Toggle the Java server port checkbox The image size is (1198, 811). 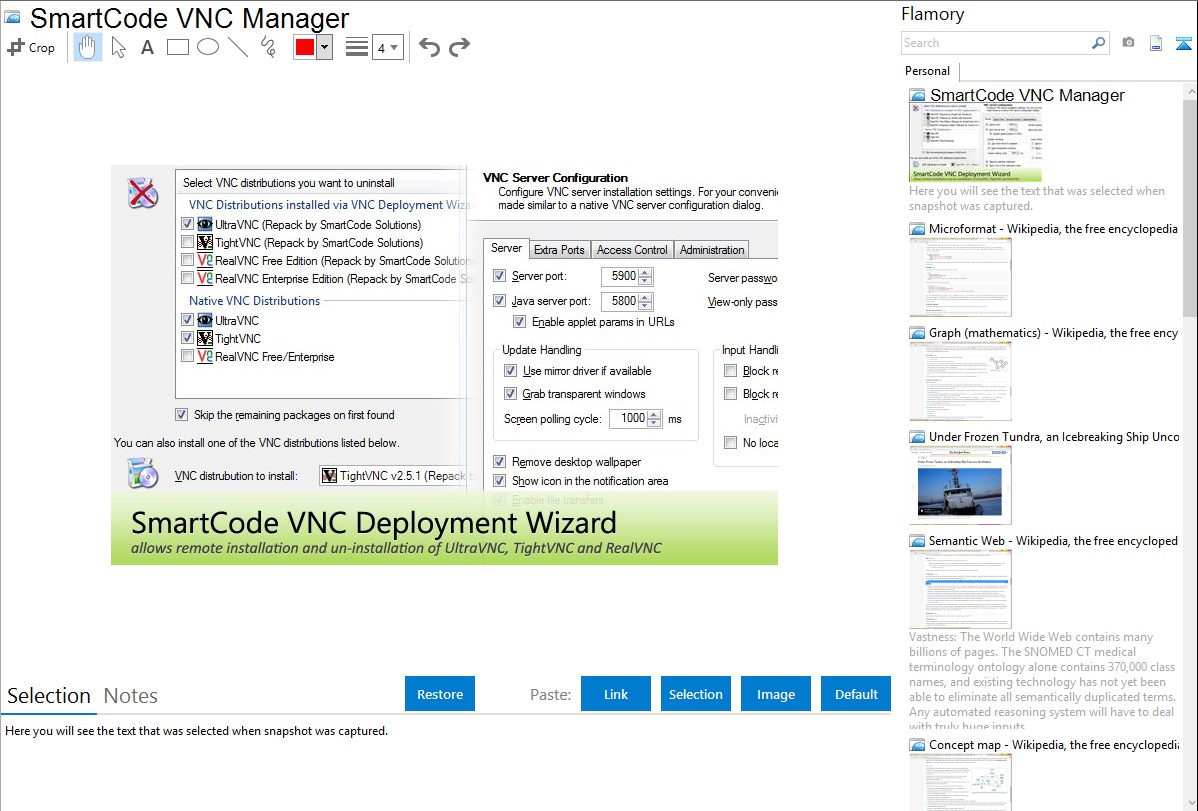click(x=499, y=300)
